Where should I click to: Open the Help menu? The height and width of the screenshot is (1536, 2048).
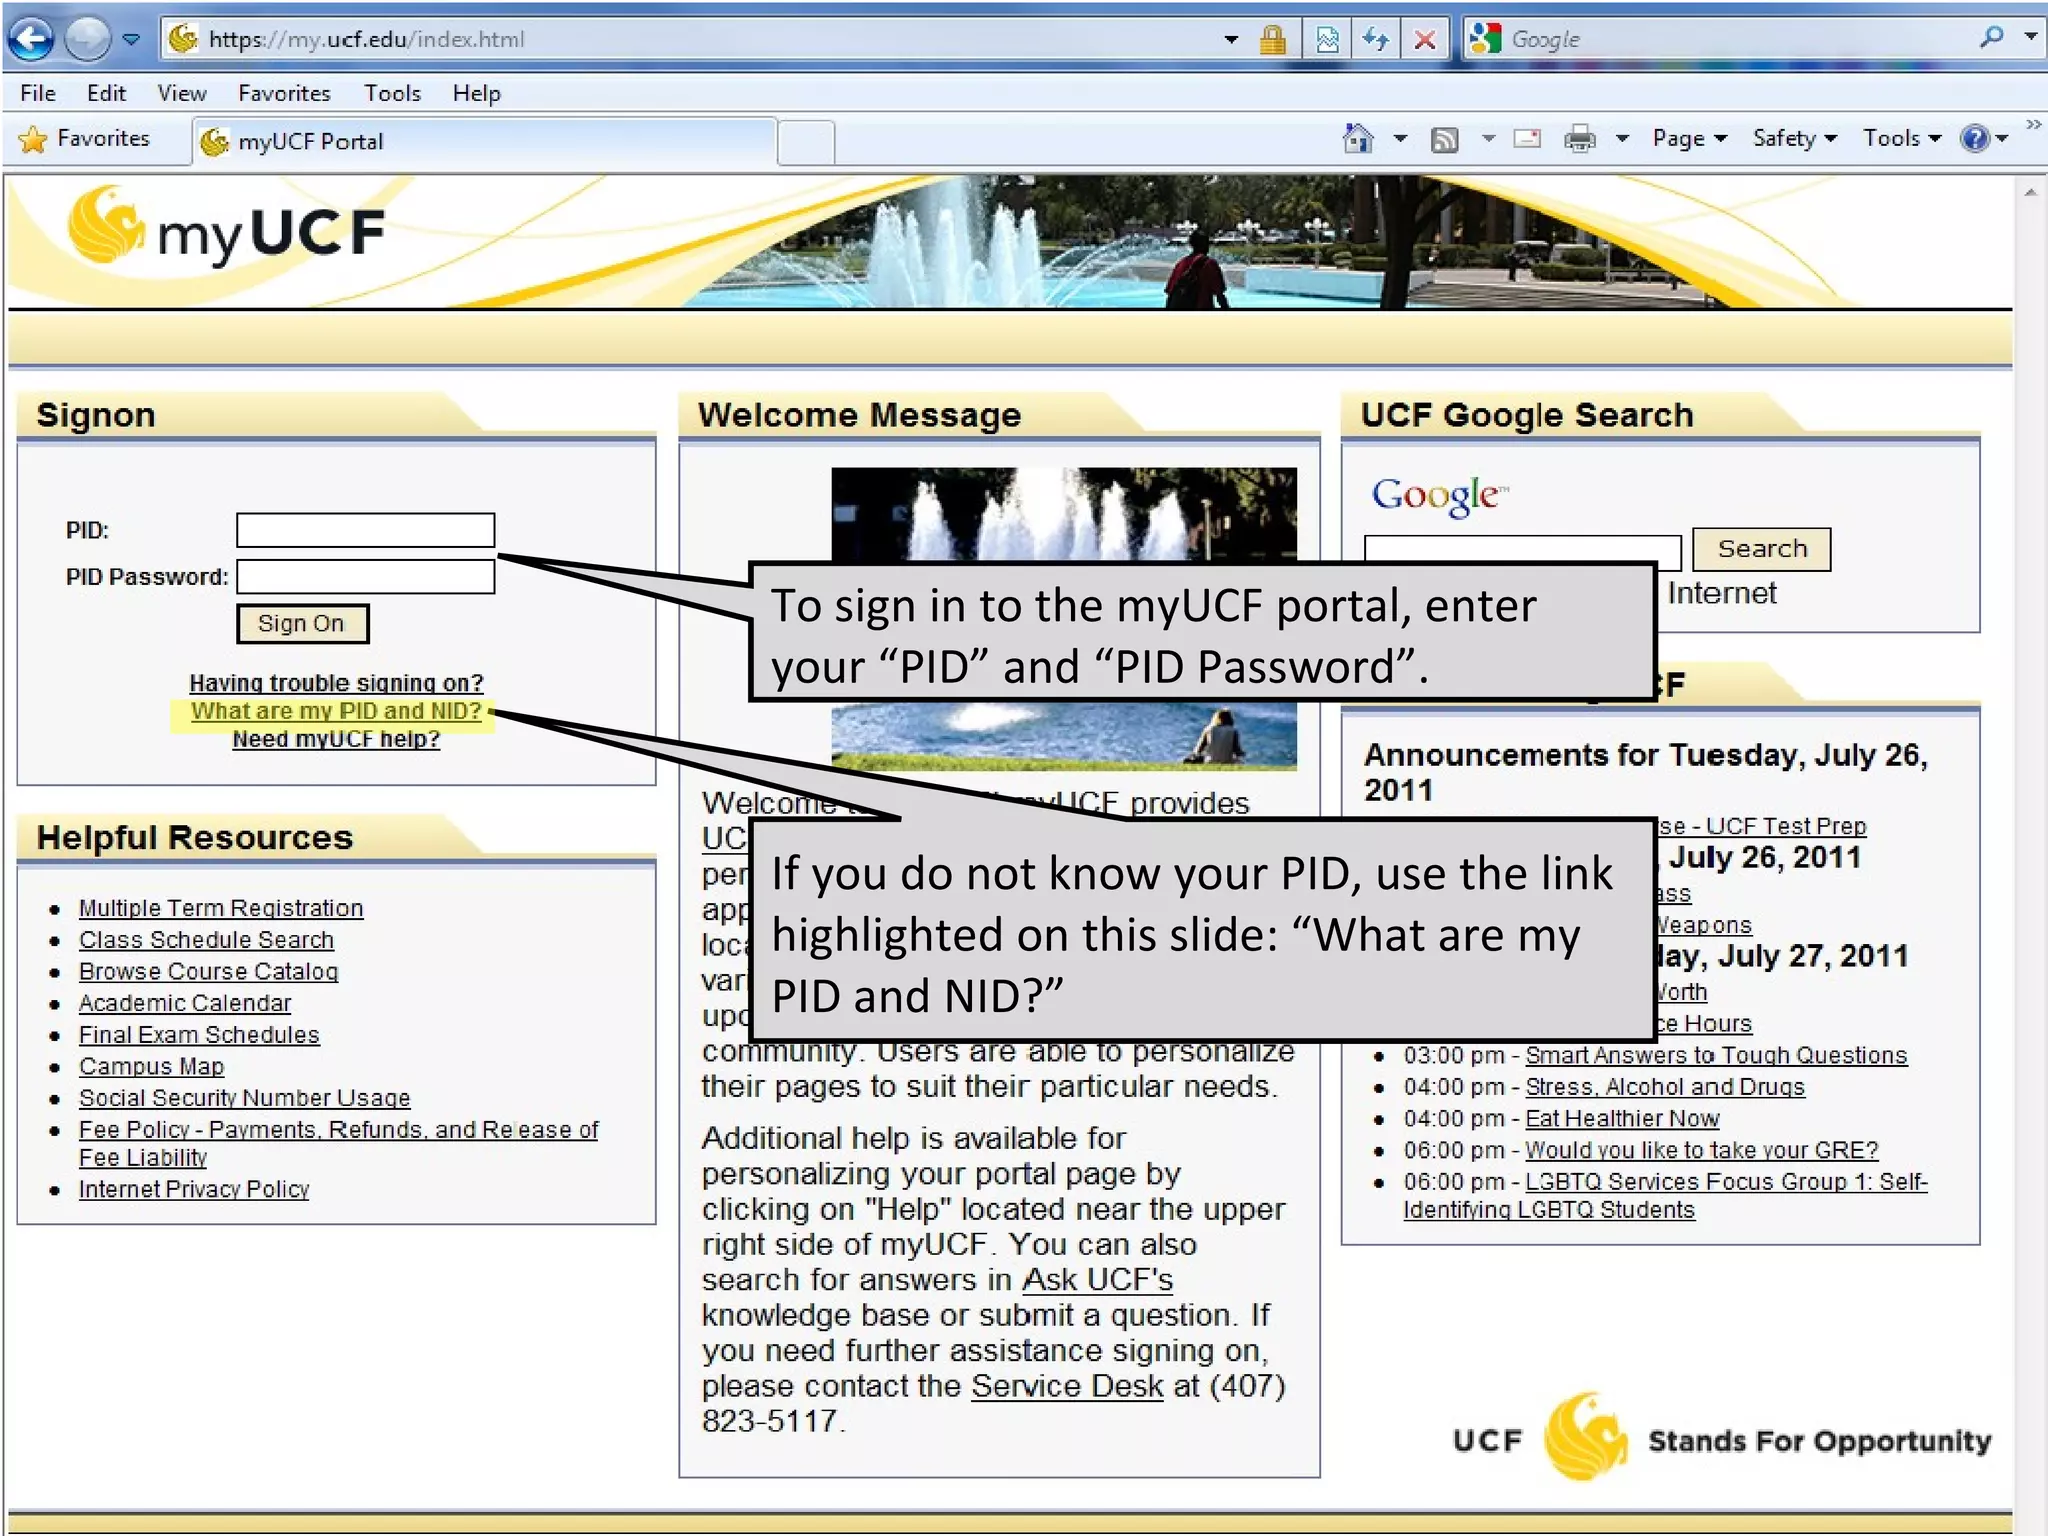[x=476, y=93]
